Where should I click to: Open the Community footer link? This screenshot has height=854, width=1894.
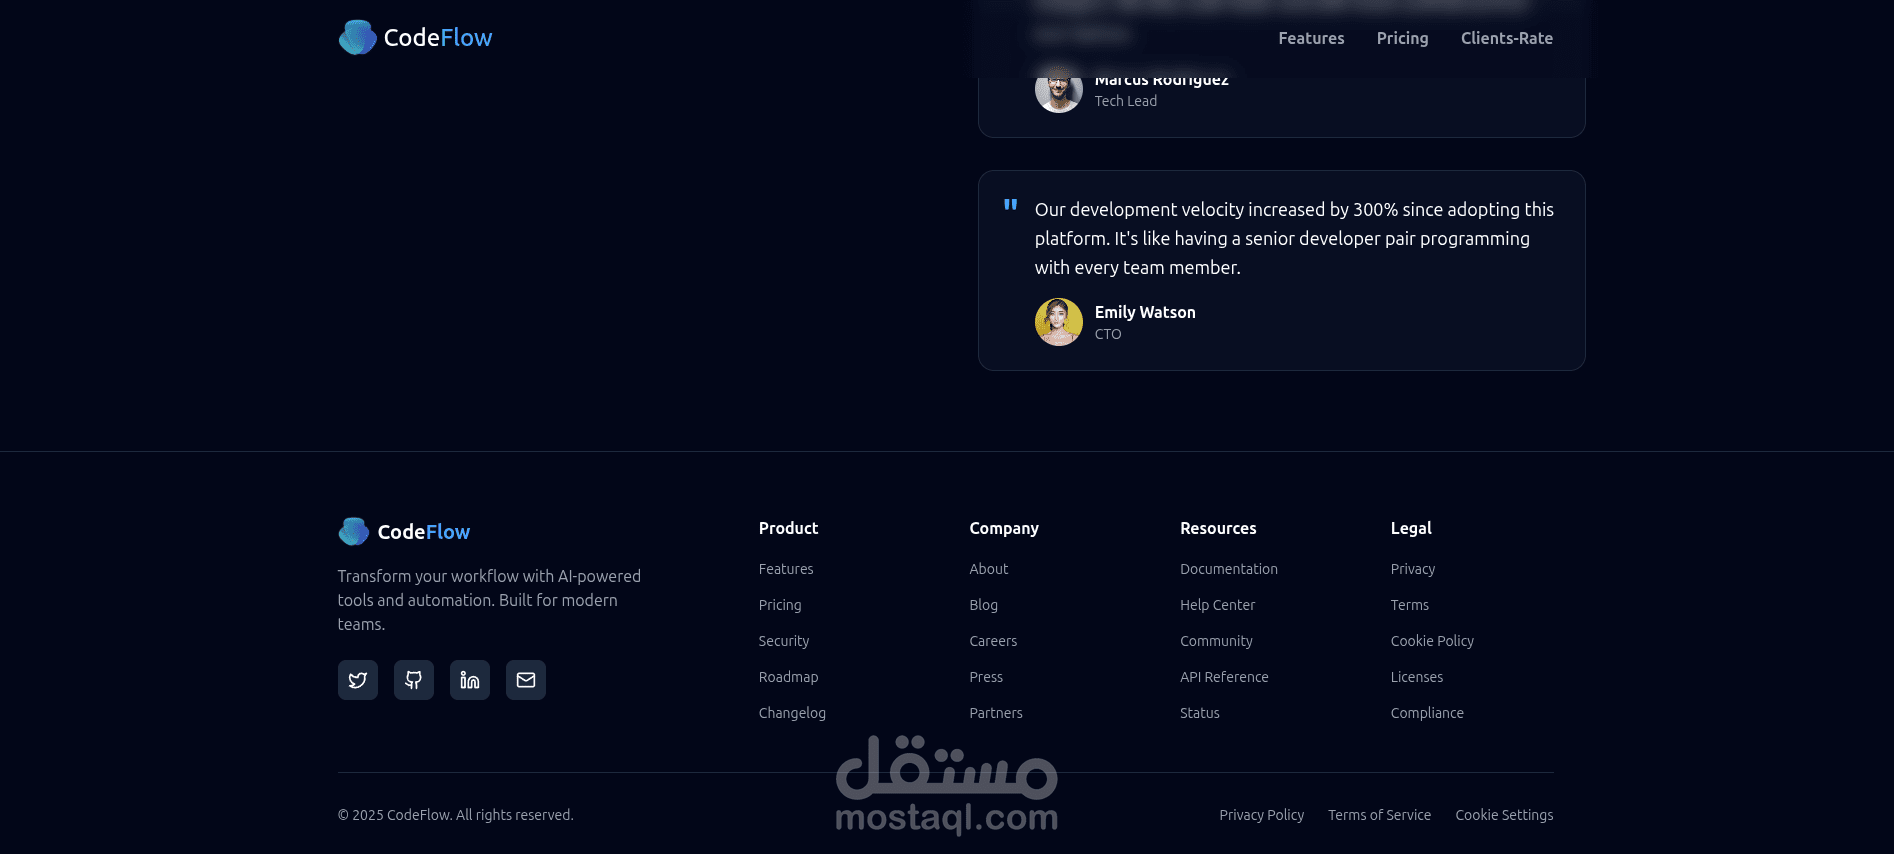pyautogui.click(x=1216, y=641)
